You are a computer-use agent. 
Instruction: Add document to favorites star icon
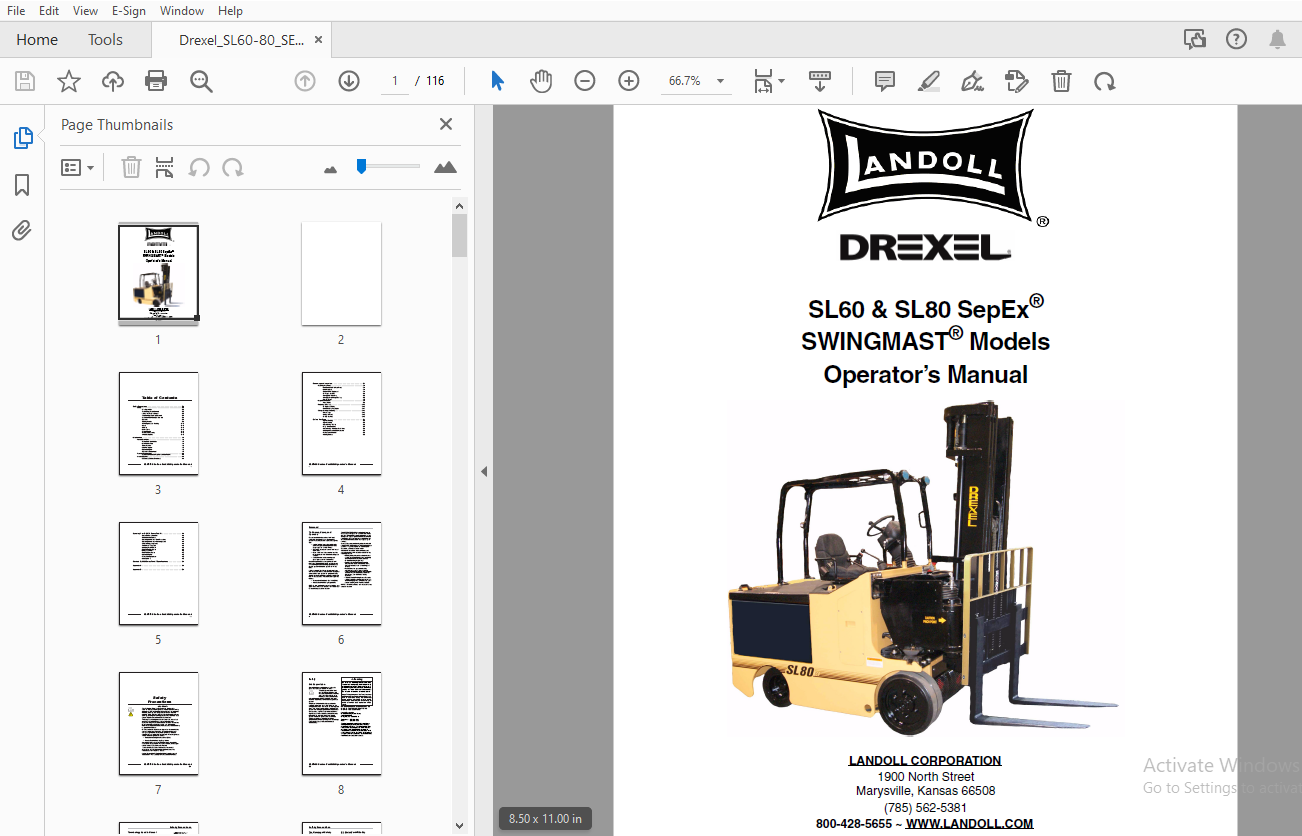[69, 81]
